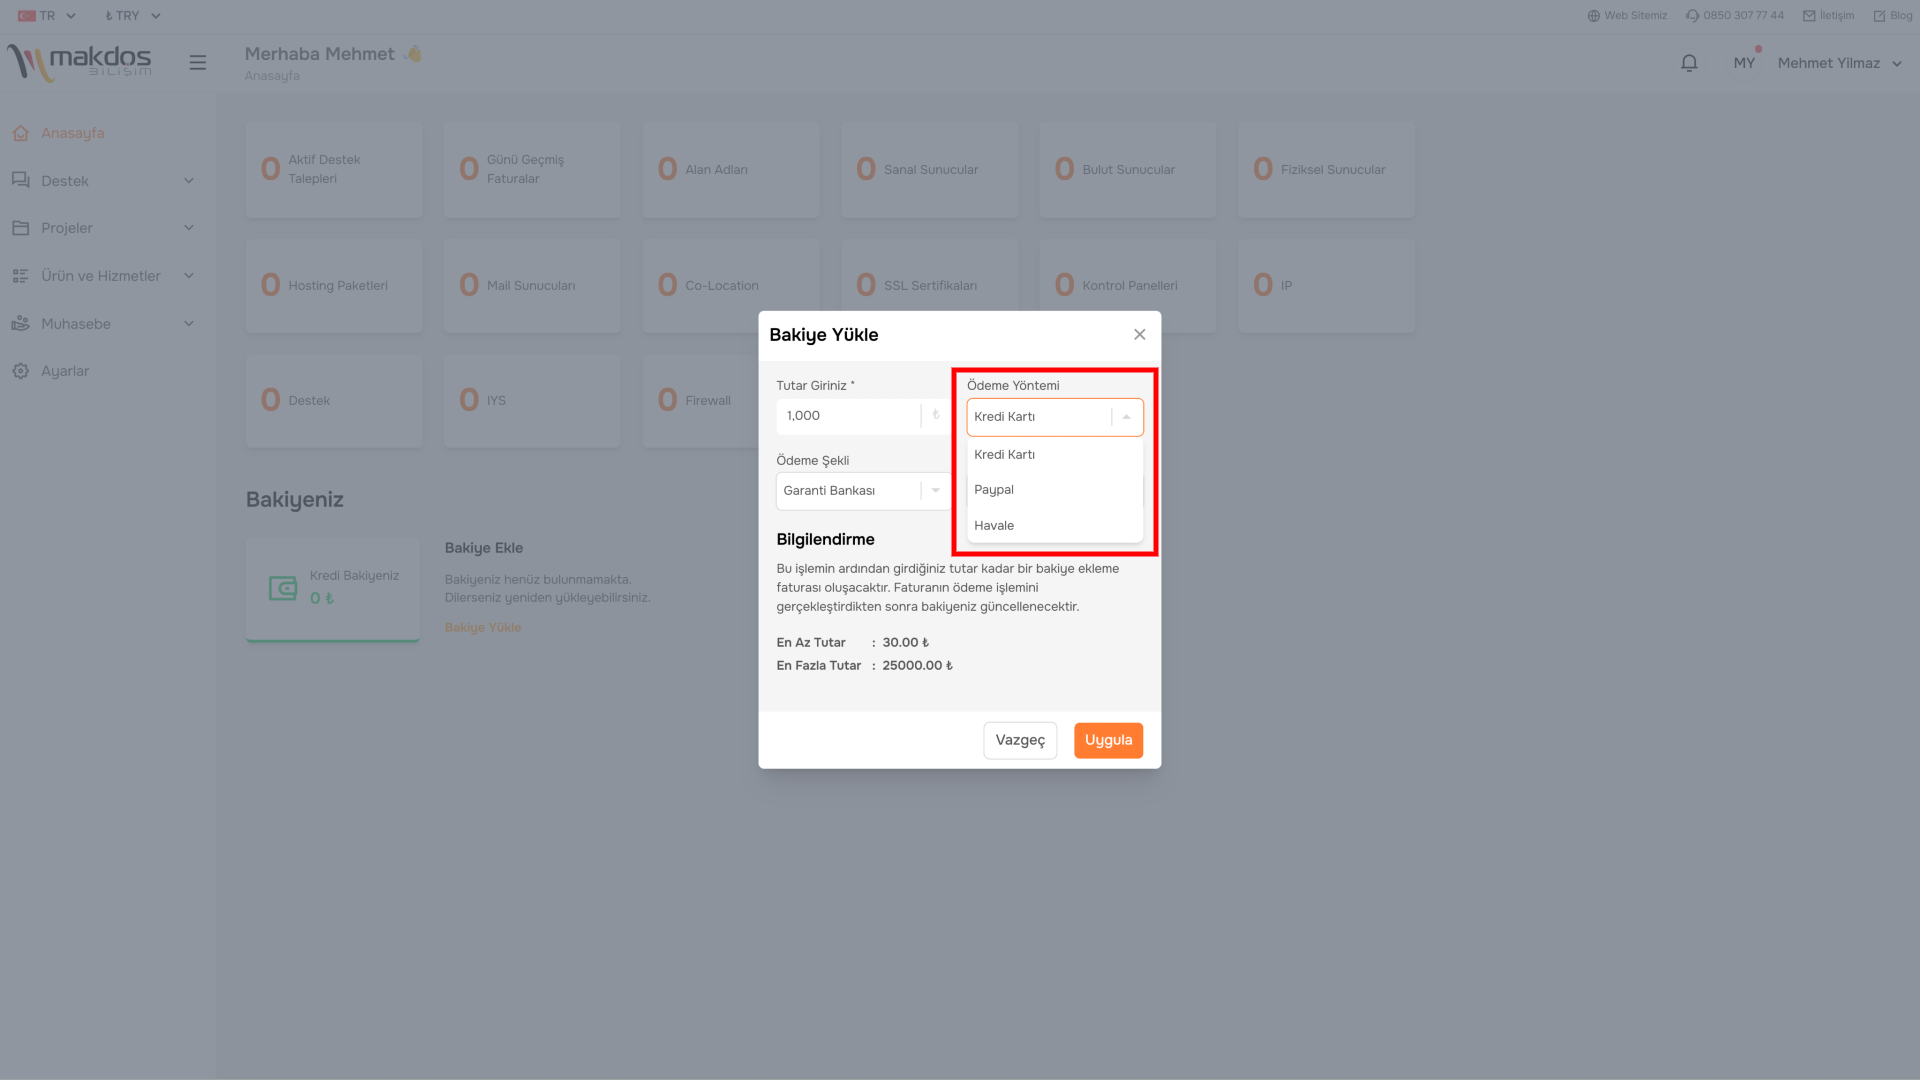This screenshot has width=1920, height=1080.
Task: Go to Anasayfa in the sidebar
Action: [x=72, y=133]
